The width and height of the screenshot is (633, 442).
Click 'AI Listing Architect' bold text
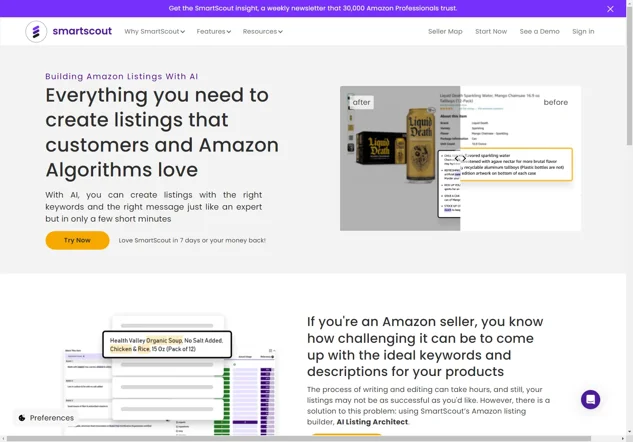coord(372,422)
